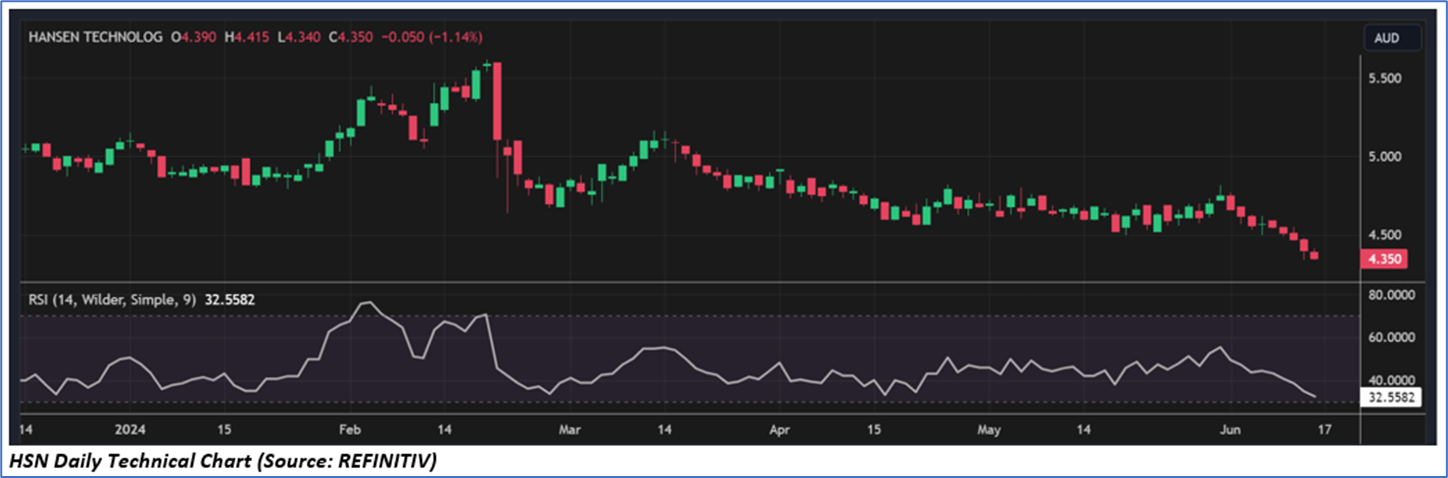Click the RSI (14, Wilder, Simple, 9) indicator label

pos(113,298)
